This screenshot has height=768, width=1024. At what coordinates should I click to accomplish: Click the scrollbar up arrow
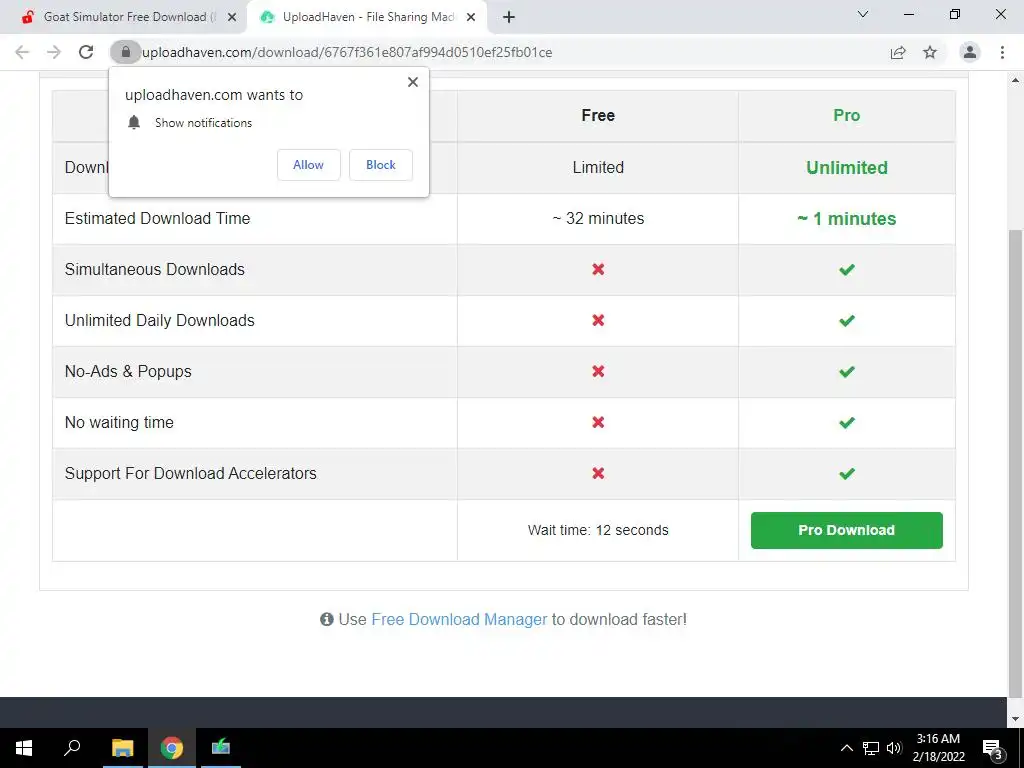(x=1016, y=80)
